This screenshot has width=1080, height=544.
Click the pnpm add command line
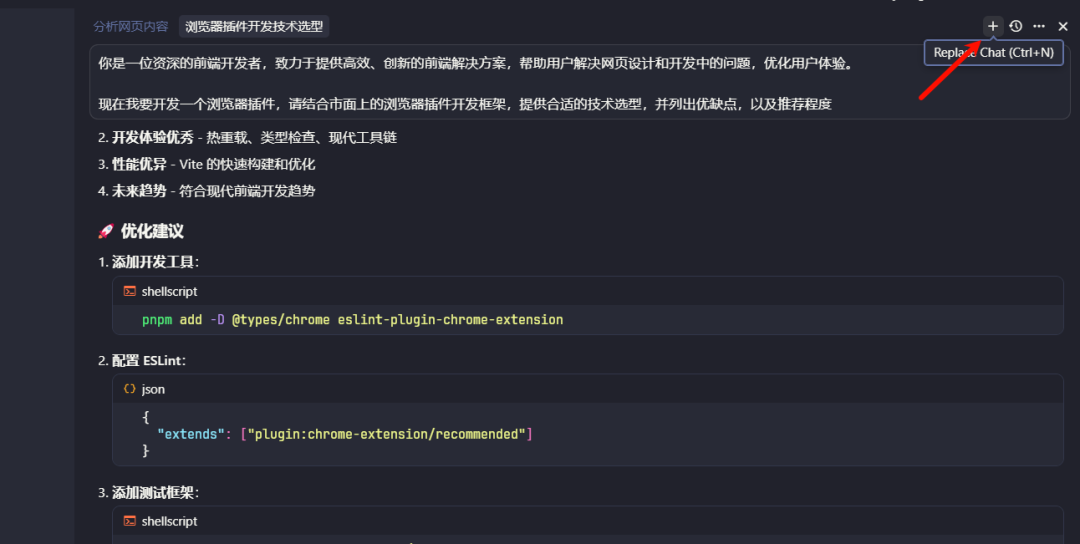click(352, 320)
